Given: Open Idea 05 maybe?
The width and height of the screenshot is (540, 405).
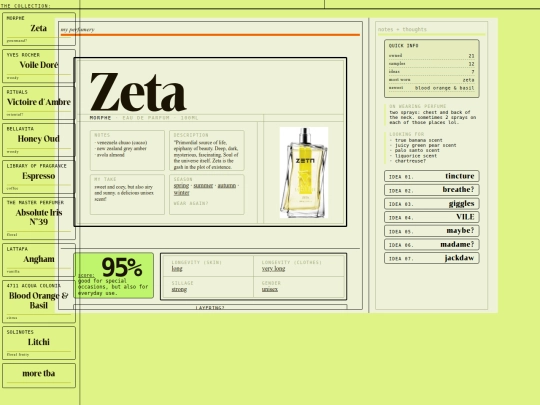Looking at the screenshot, I should [x=432, y=231].
